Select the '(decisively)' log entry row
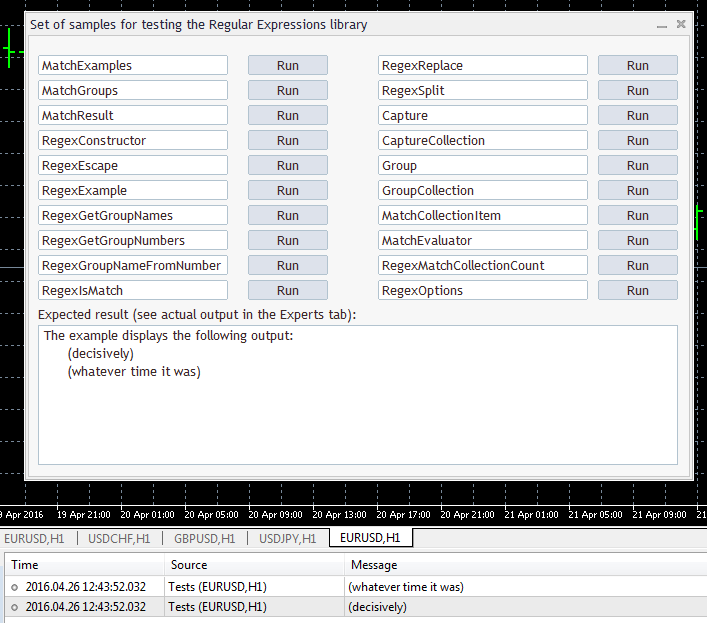Viewport: 707px width, 623px height. [x=356, y=607]
